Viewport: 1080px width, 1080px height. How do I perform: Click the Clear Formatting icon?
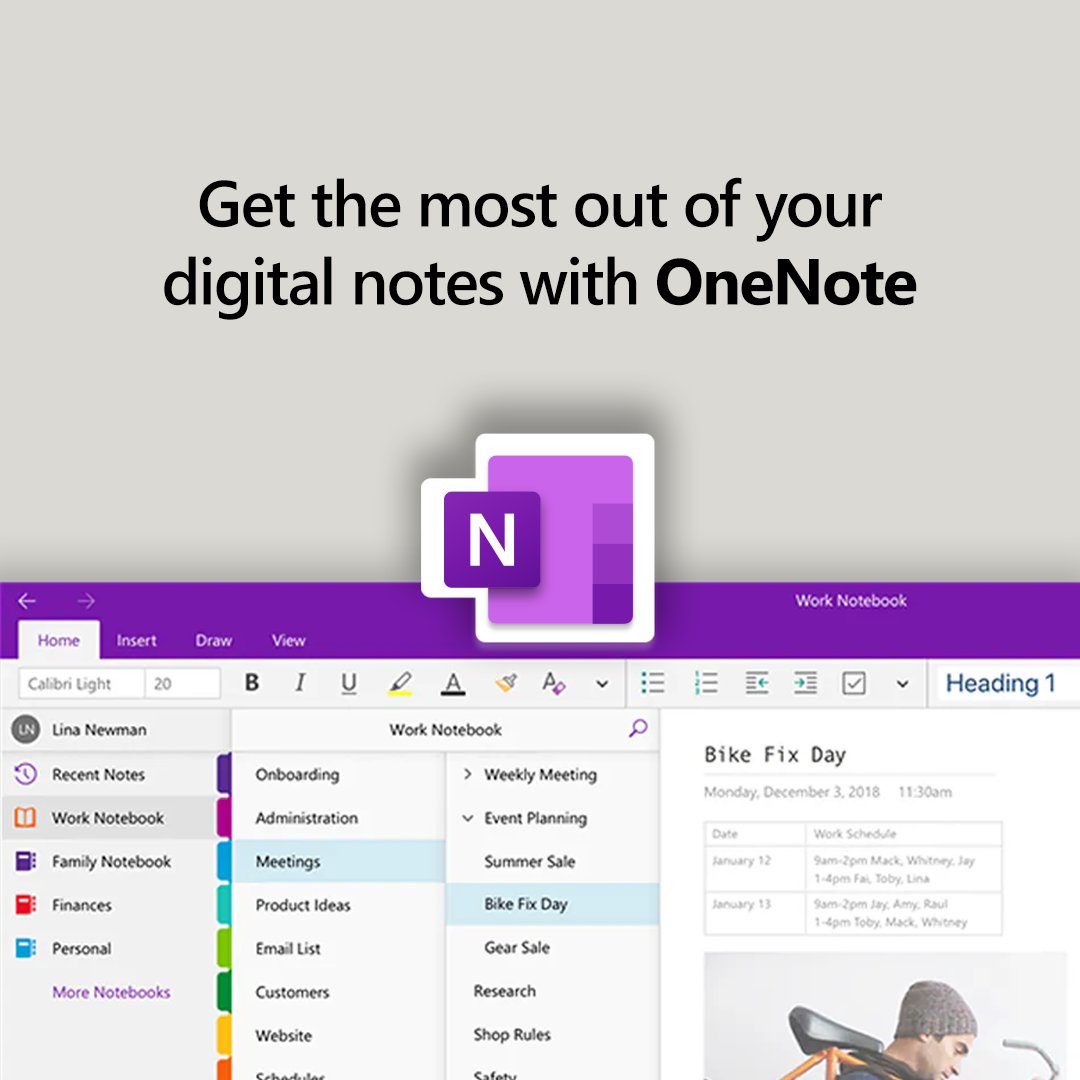tap(554, 683)
